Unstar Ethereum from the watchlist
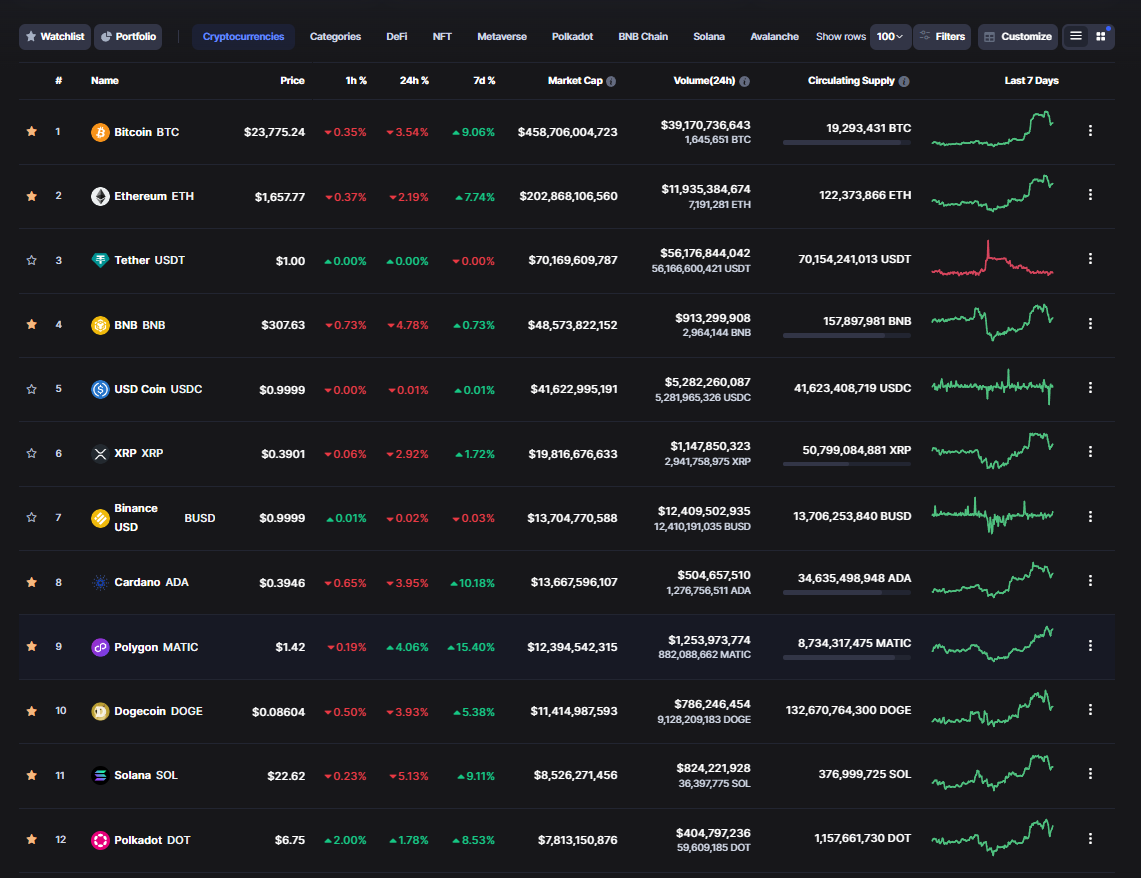 32,196
